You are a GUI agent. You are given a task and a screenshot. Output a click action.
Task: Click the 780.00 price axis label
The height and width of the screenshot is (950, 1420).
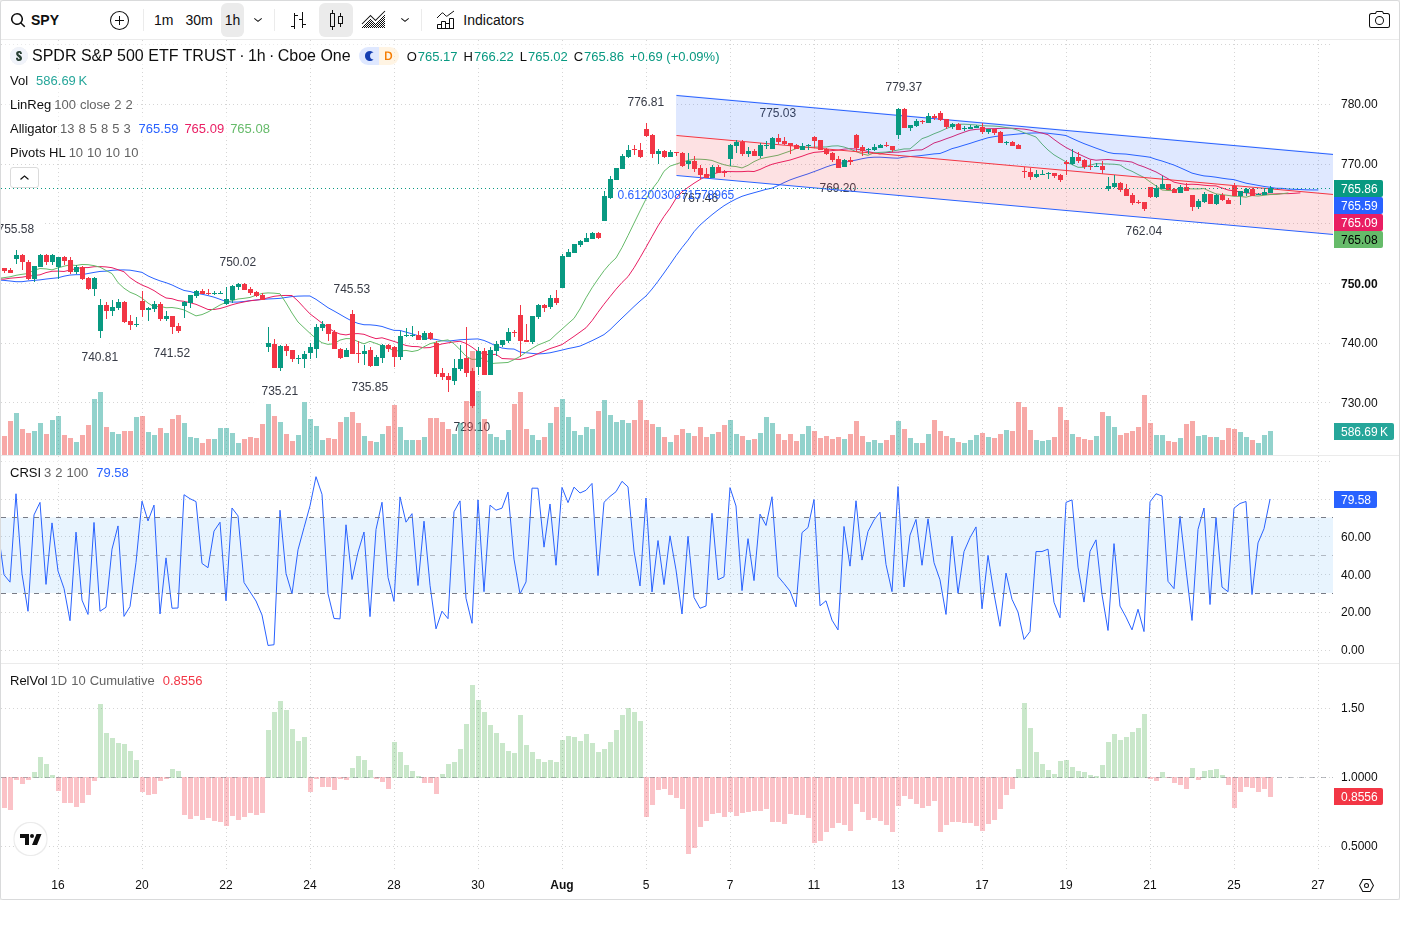pyautogui.click(x=1359, y=104)
